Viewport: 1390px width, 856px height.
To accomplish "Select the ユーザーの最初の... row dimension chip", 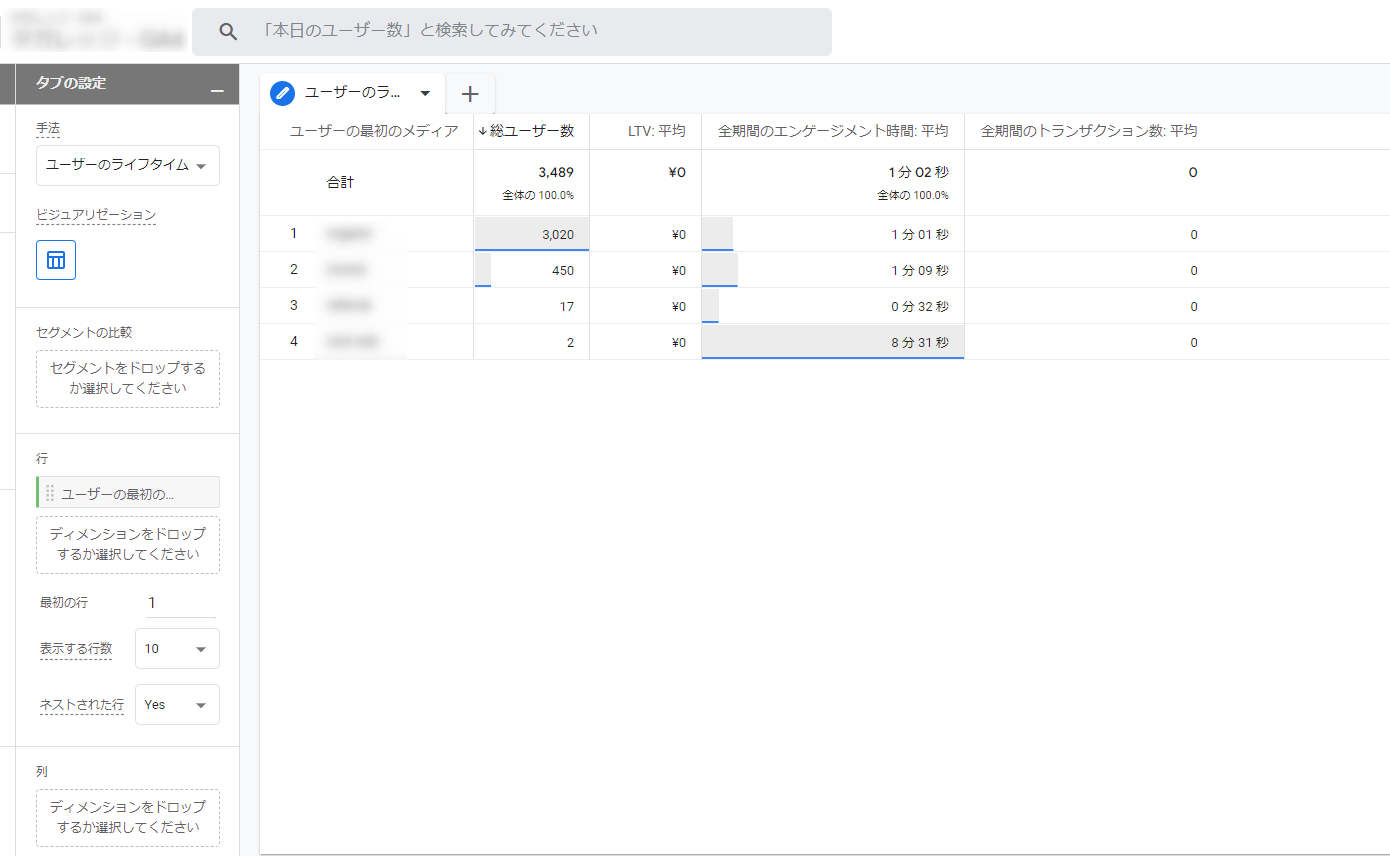I will click(128, 493).
